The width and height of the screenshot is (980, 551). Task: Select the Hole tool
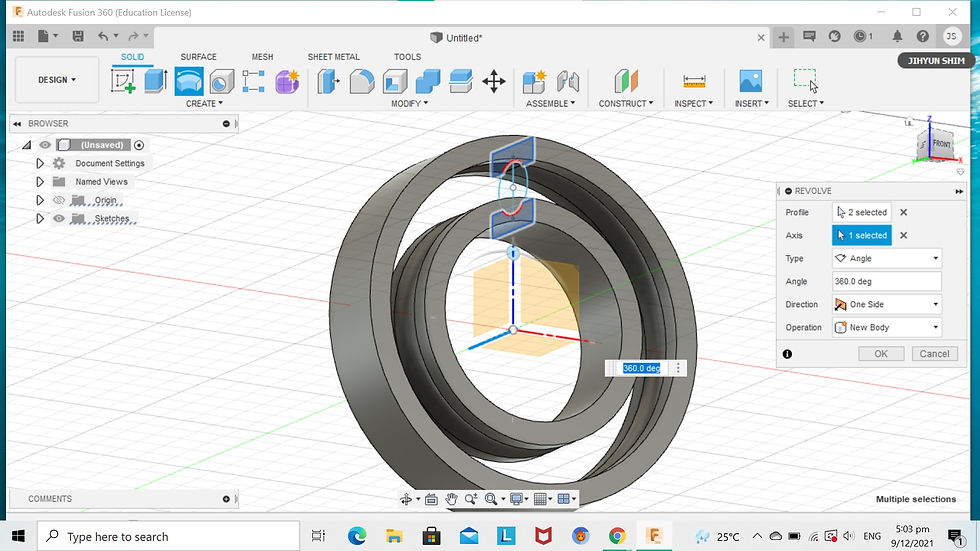coord(221,81)
